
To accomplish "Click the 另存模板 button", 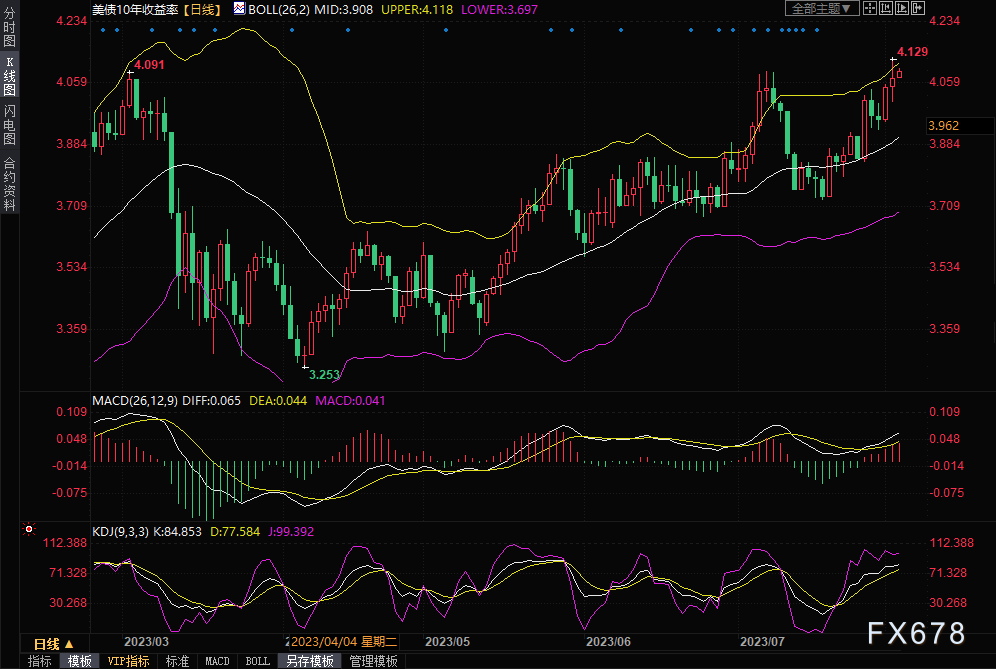I will (310, 661).
